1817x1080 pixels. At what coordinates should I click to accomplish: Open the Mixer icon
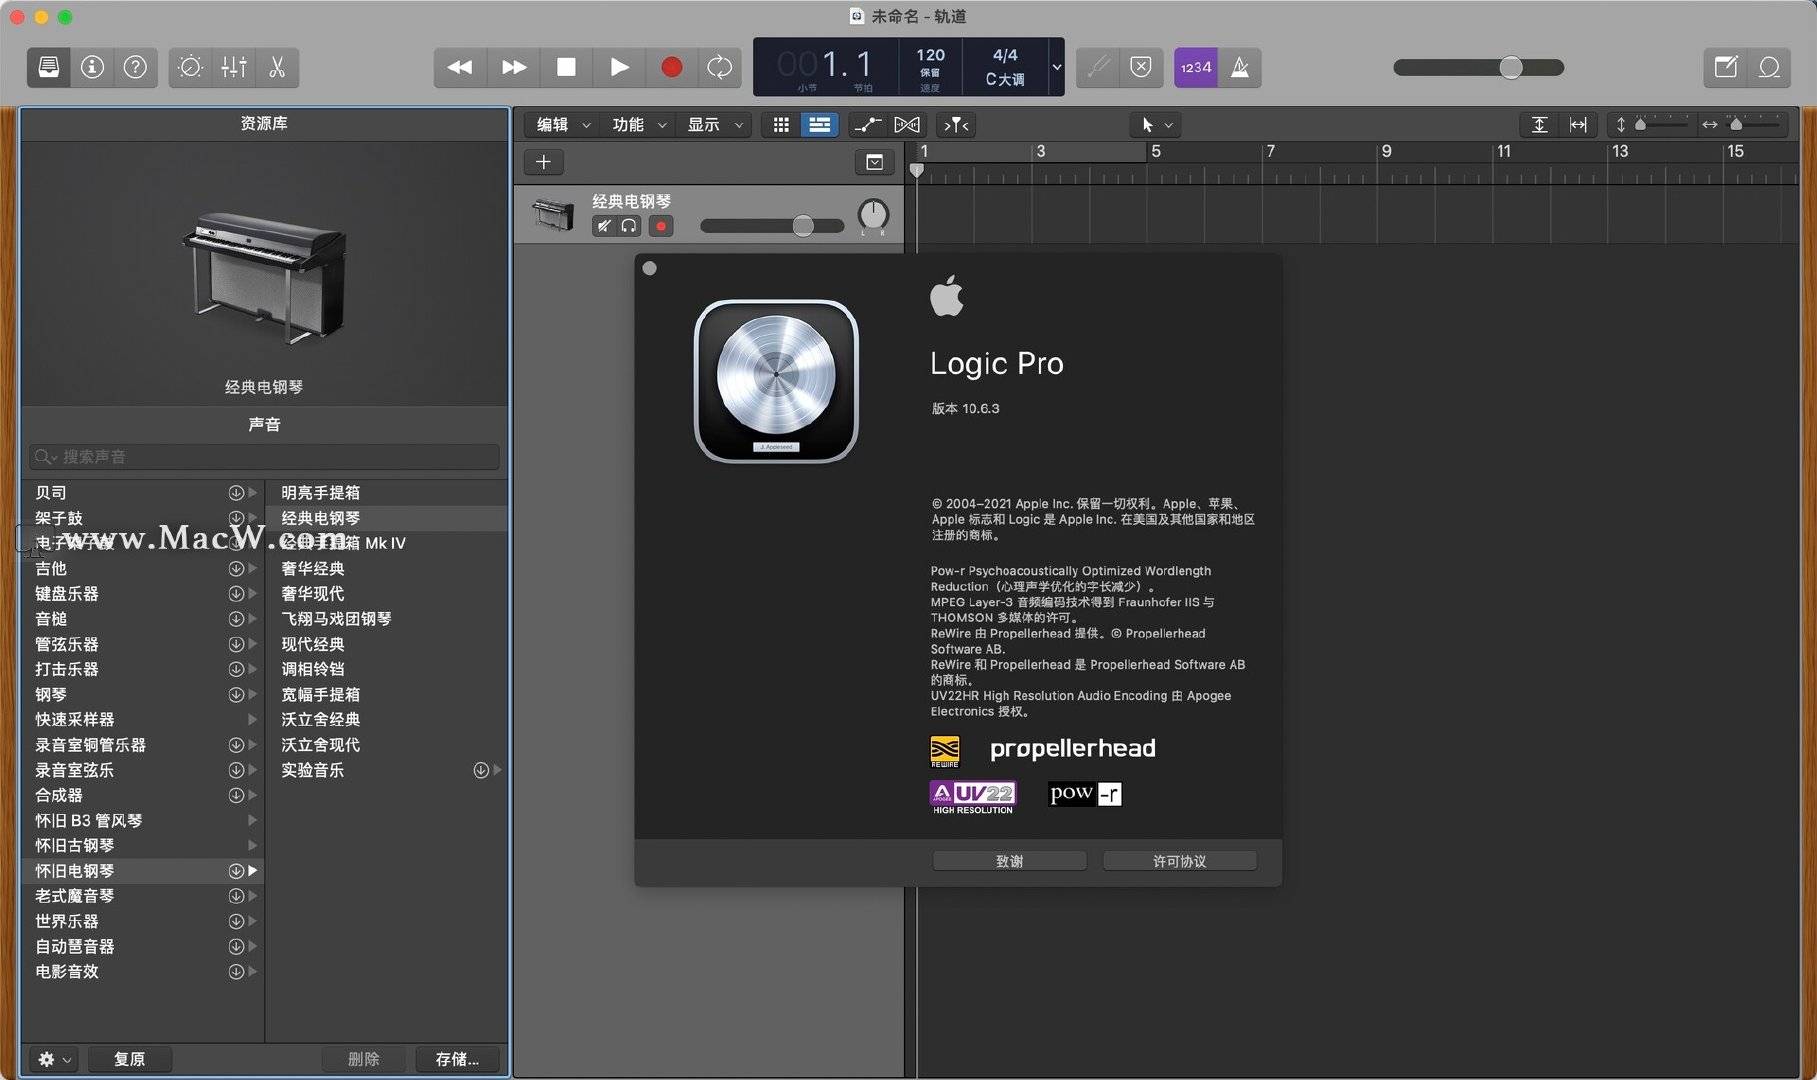234,67
